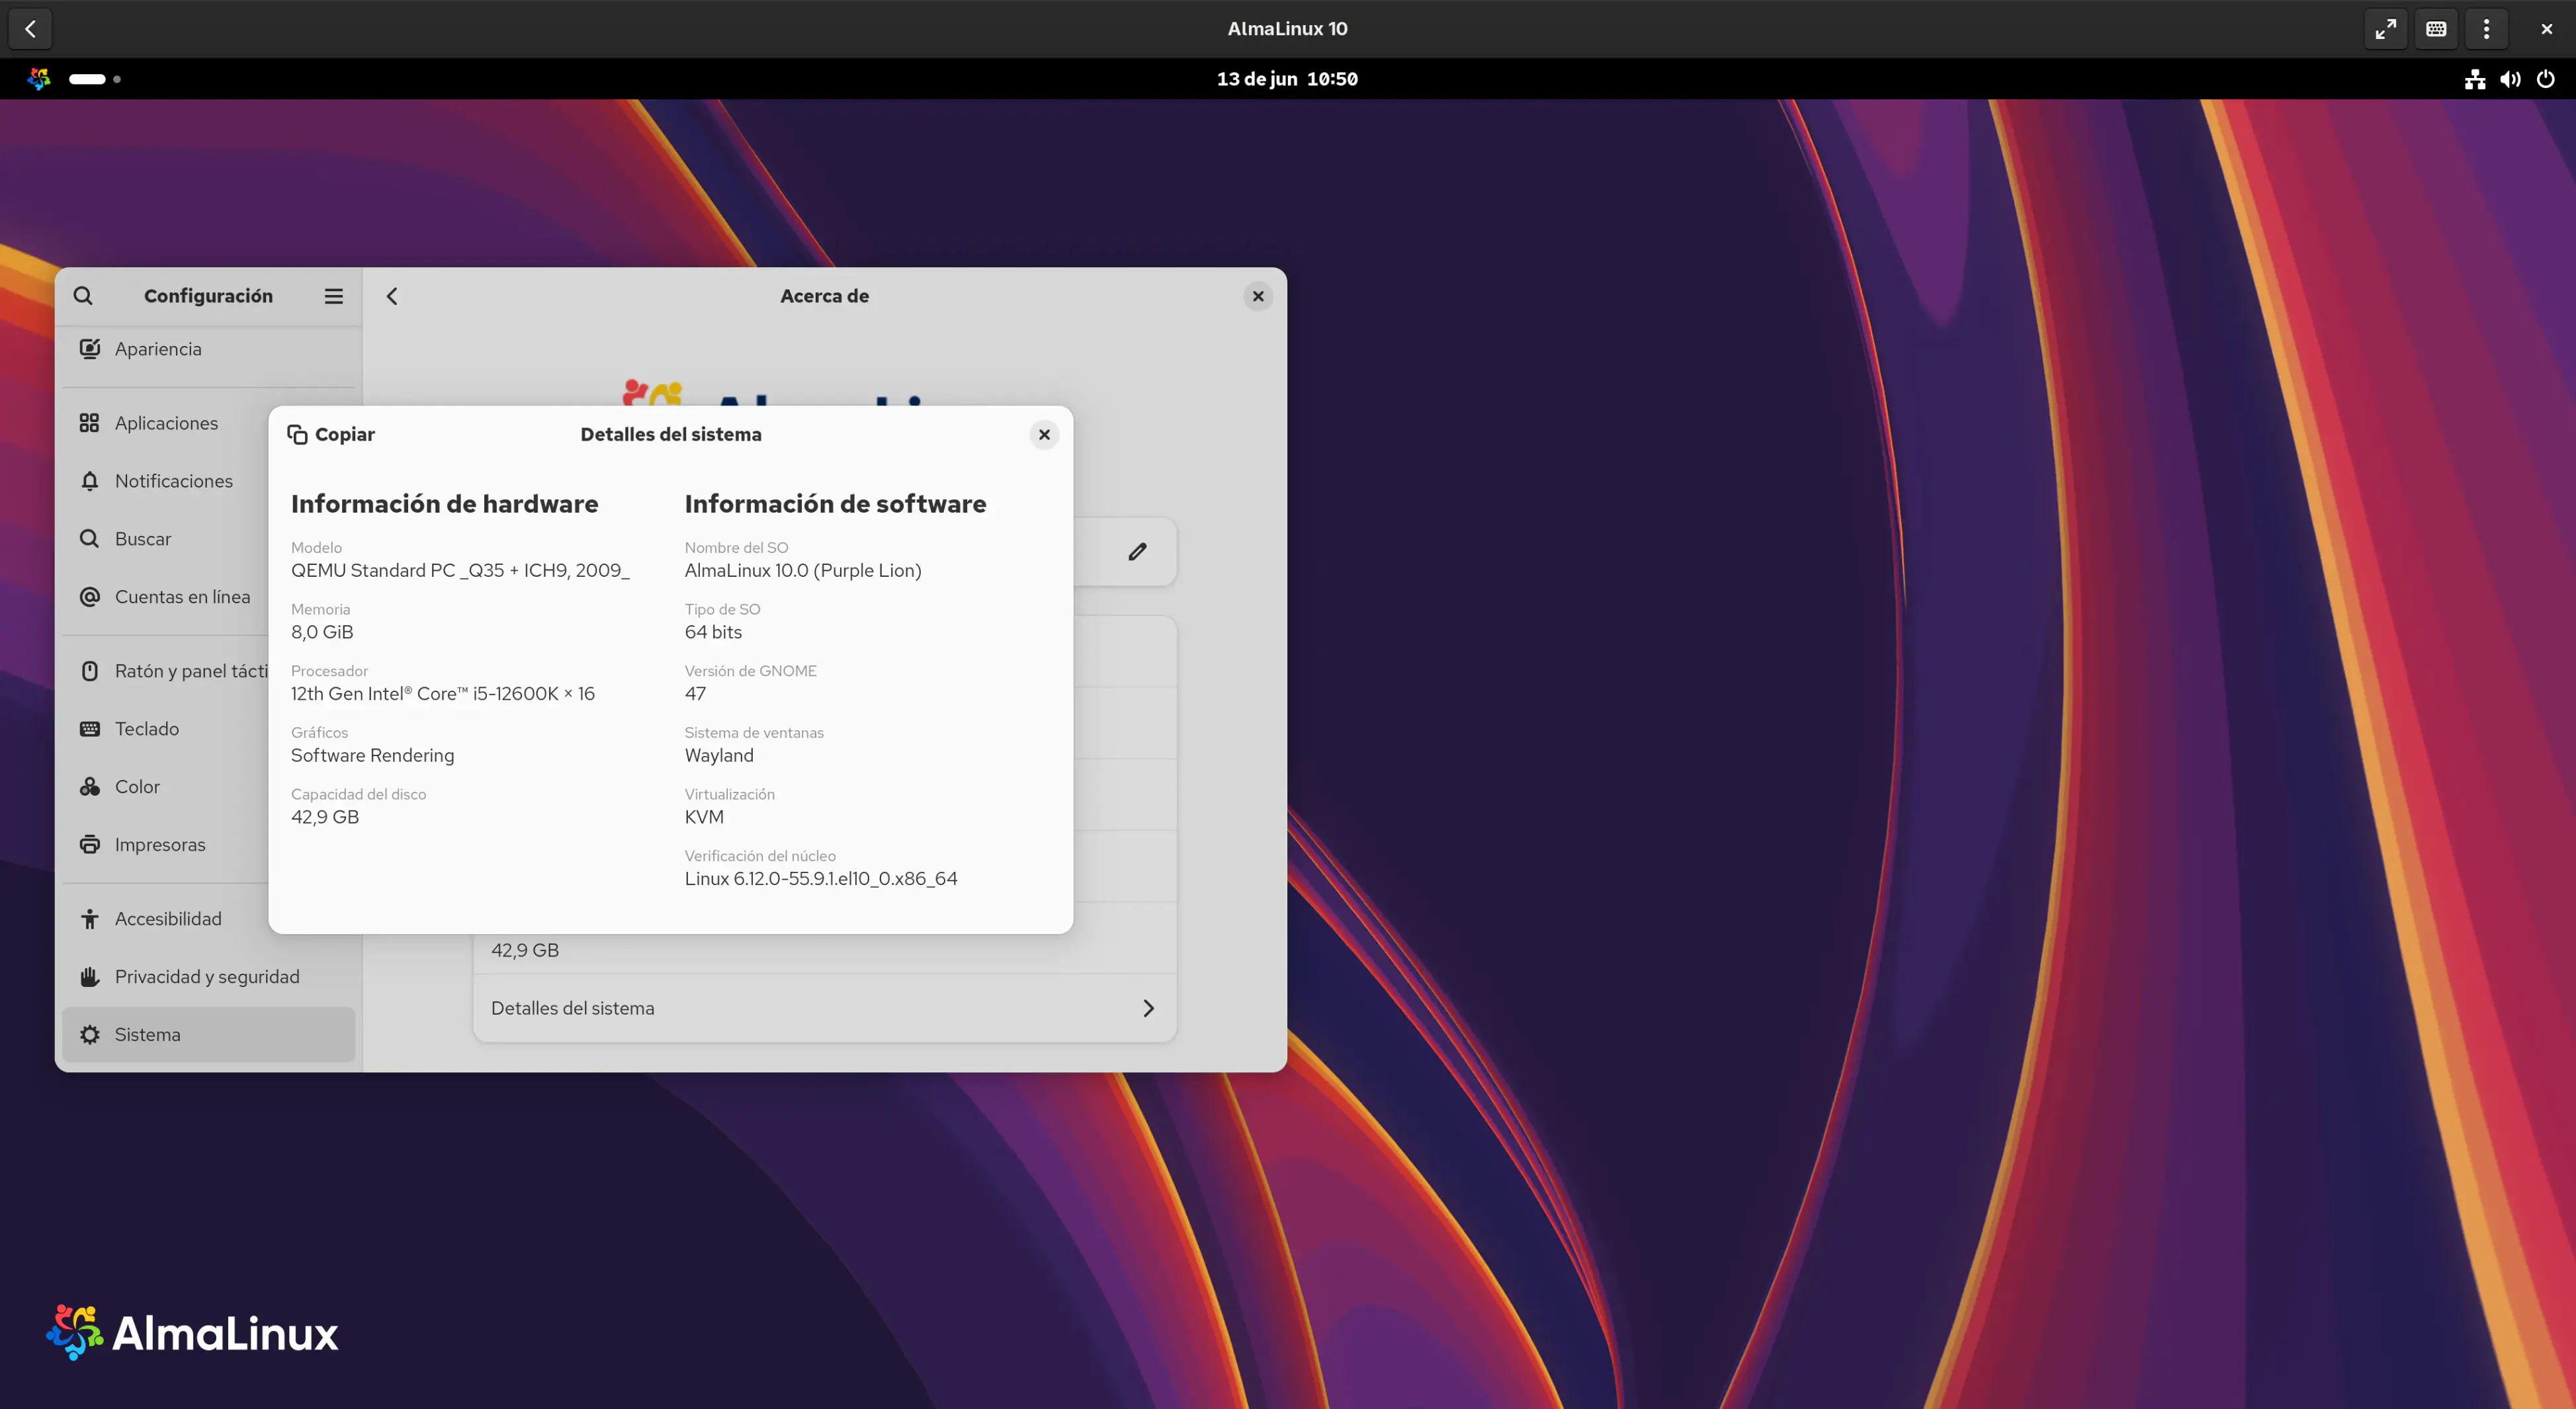2576x1409 pixels.
Task: Close the Detalles del sistema dialog
Action: point(1044,434)
